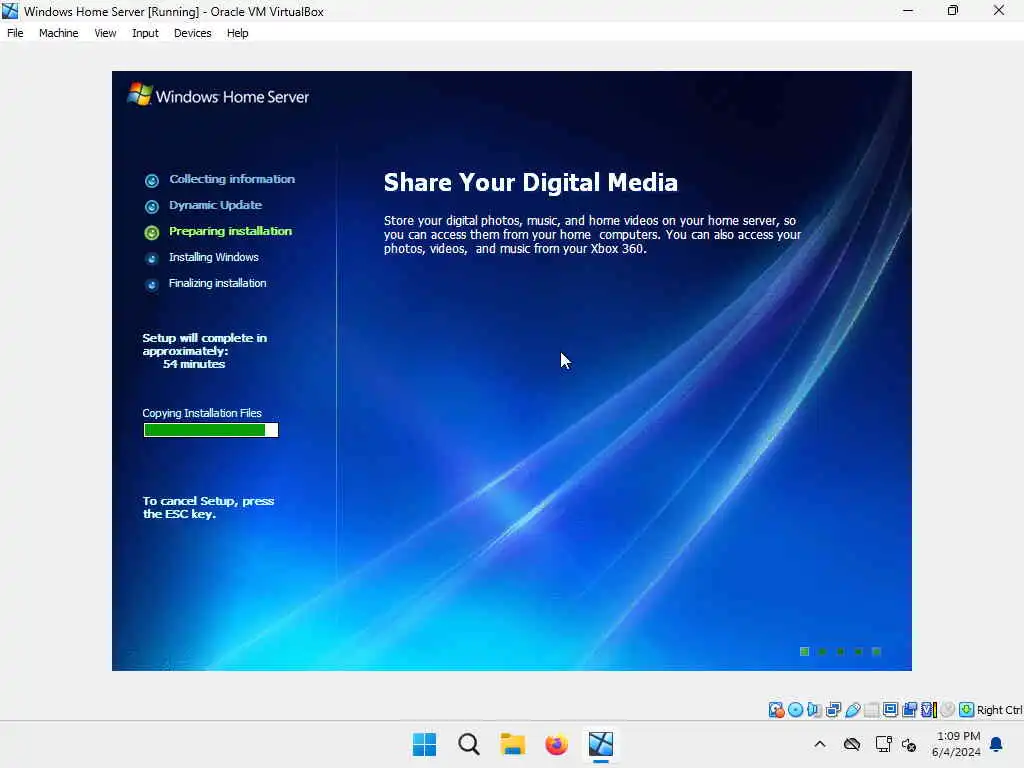The image size is (1024, 768).
Task: Show hidden tray icons chevron
Action: tap(820, 744)
